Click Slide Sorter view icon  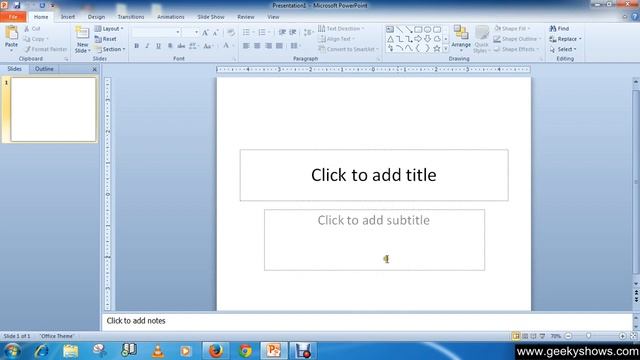click(x=525, y=336)
